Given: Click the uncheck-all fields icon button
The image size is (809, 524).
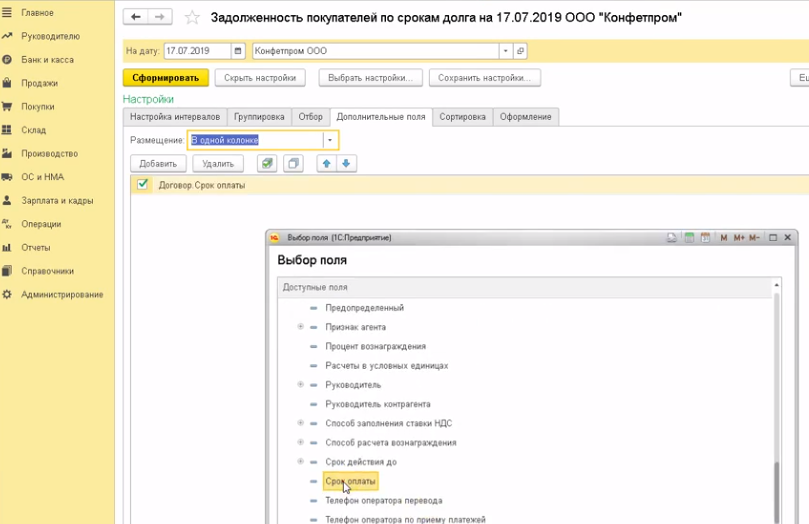Looking at the screenshot, I should tap(292, 164).
